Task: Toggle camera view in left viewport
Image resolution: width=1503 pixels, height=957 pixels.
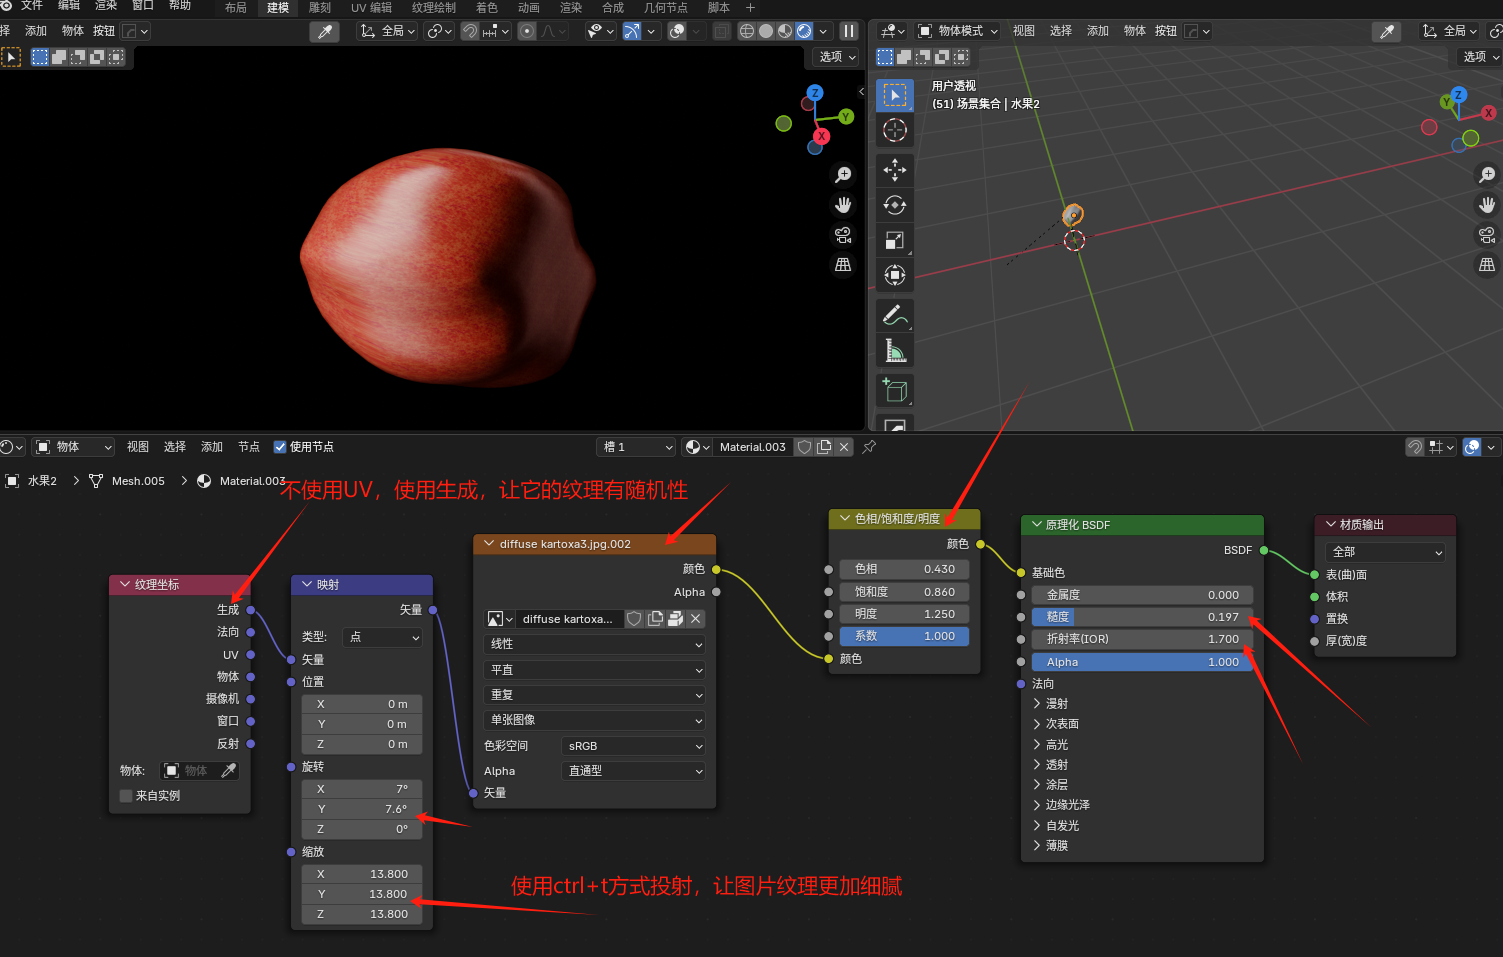Action: [x=843, y=235]
